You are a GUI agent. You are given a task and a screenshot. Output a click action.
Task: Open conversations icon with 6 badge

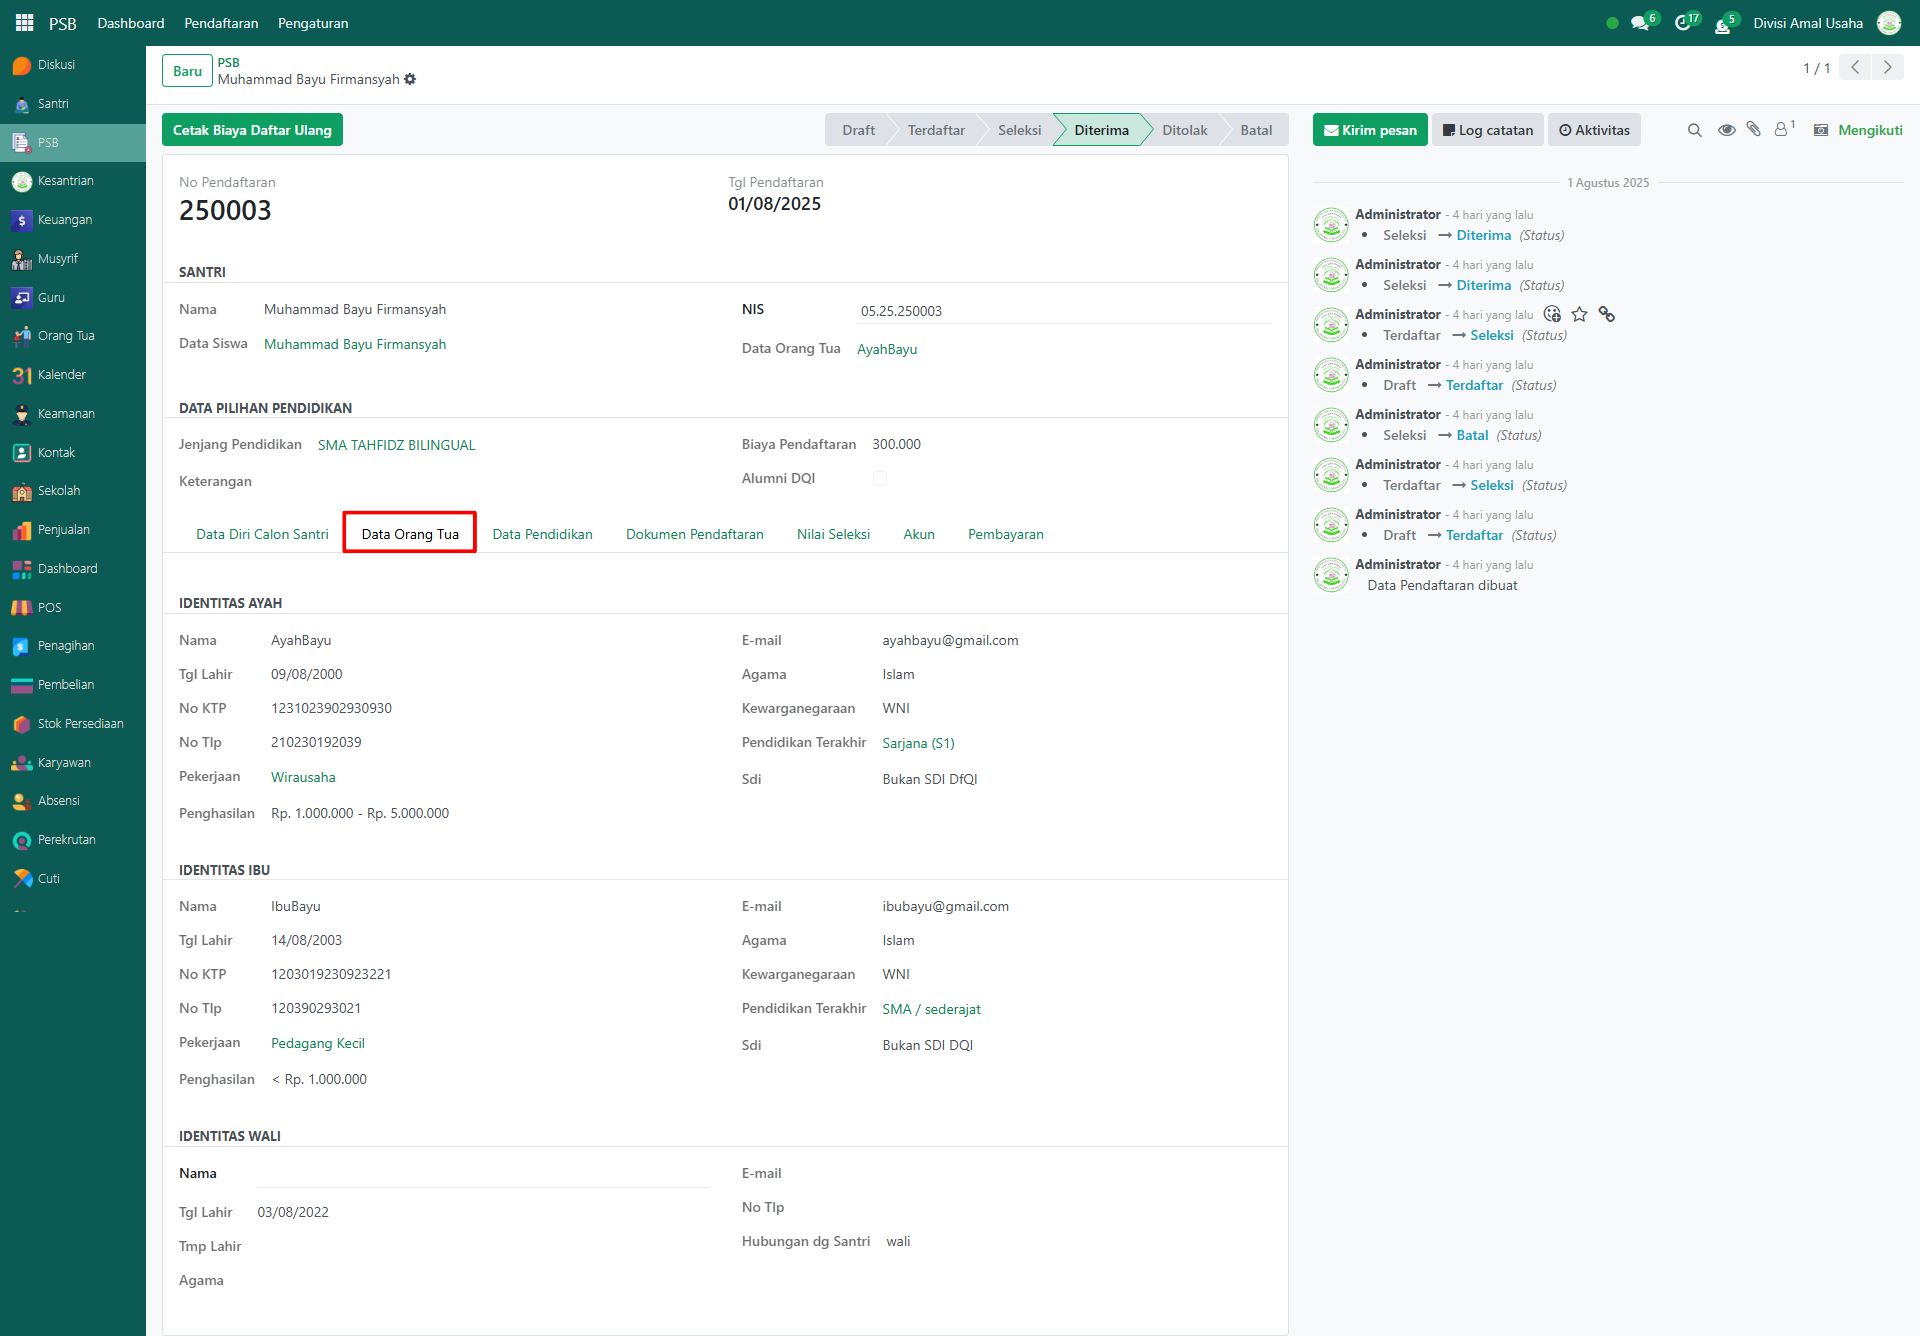1640,23
